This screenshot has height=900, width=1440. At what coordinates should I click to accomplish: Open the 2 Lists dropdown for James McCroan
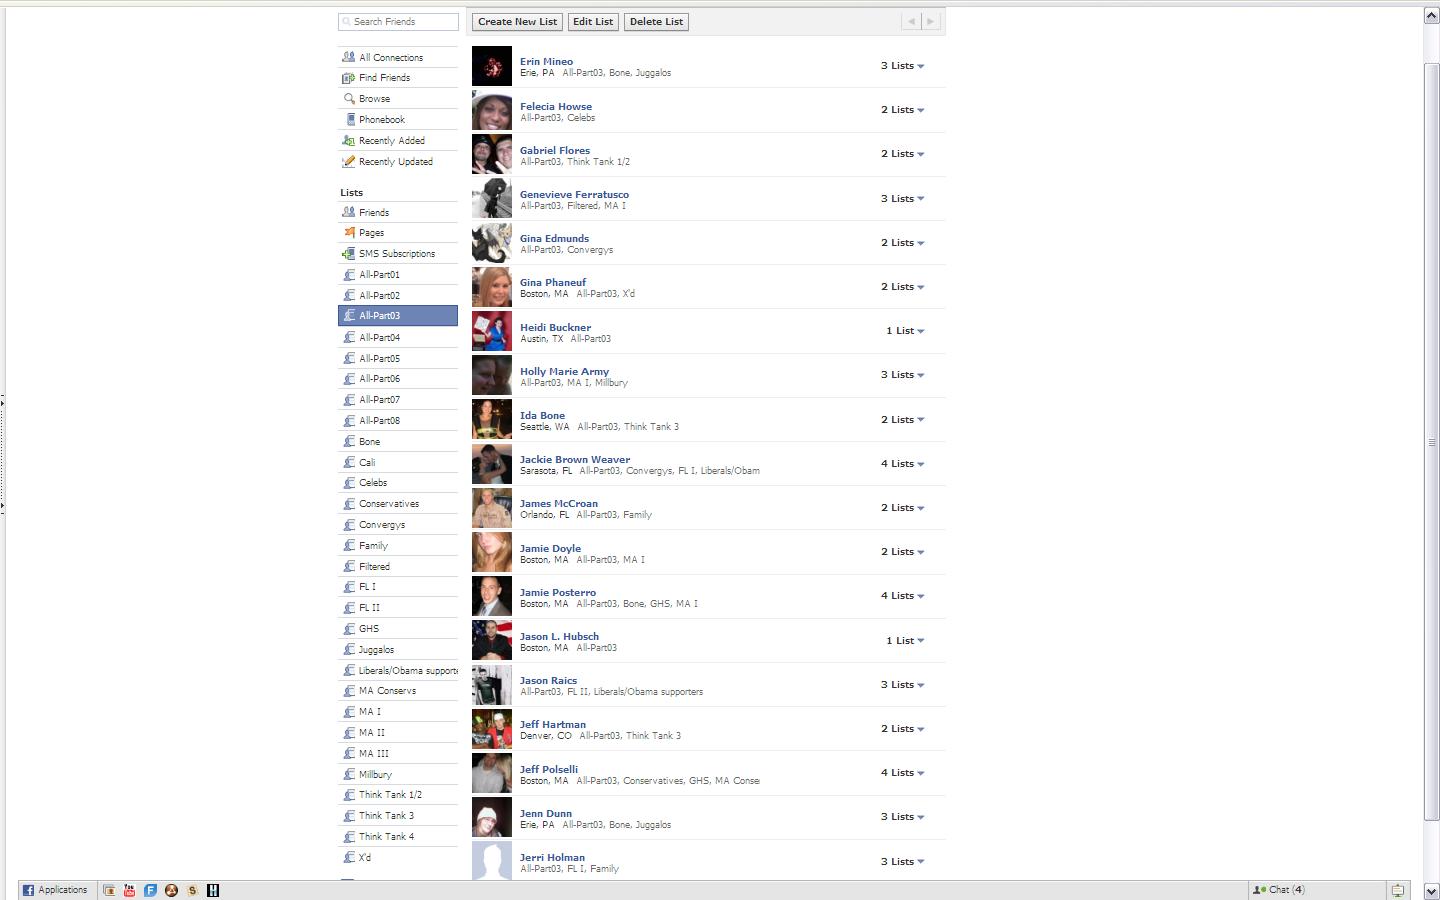point(902,508)
